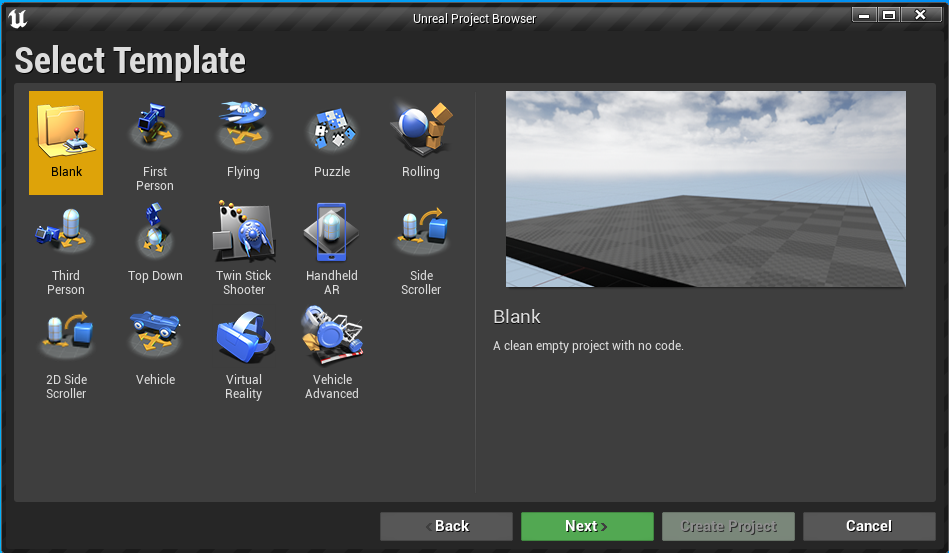Click the Blank heading under preview
Viewport: 949px width, 553px height.
(x=516, y=316)
